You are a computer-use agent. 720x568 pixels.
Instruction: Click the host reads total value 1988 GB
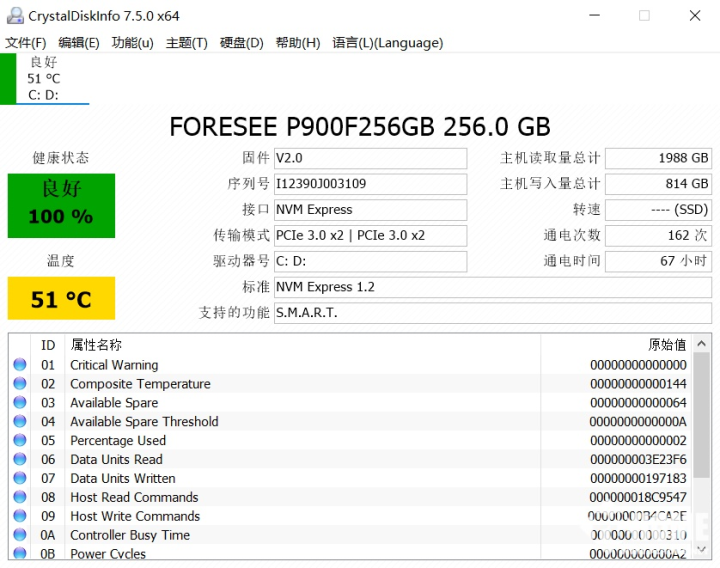[x=658, y=158]
